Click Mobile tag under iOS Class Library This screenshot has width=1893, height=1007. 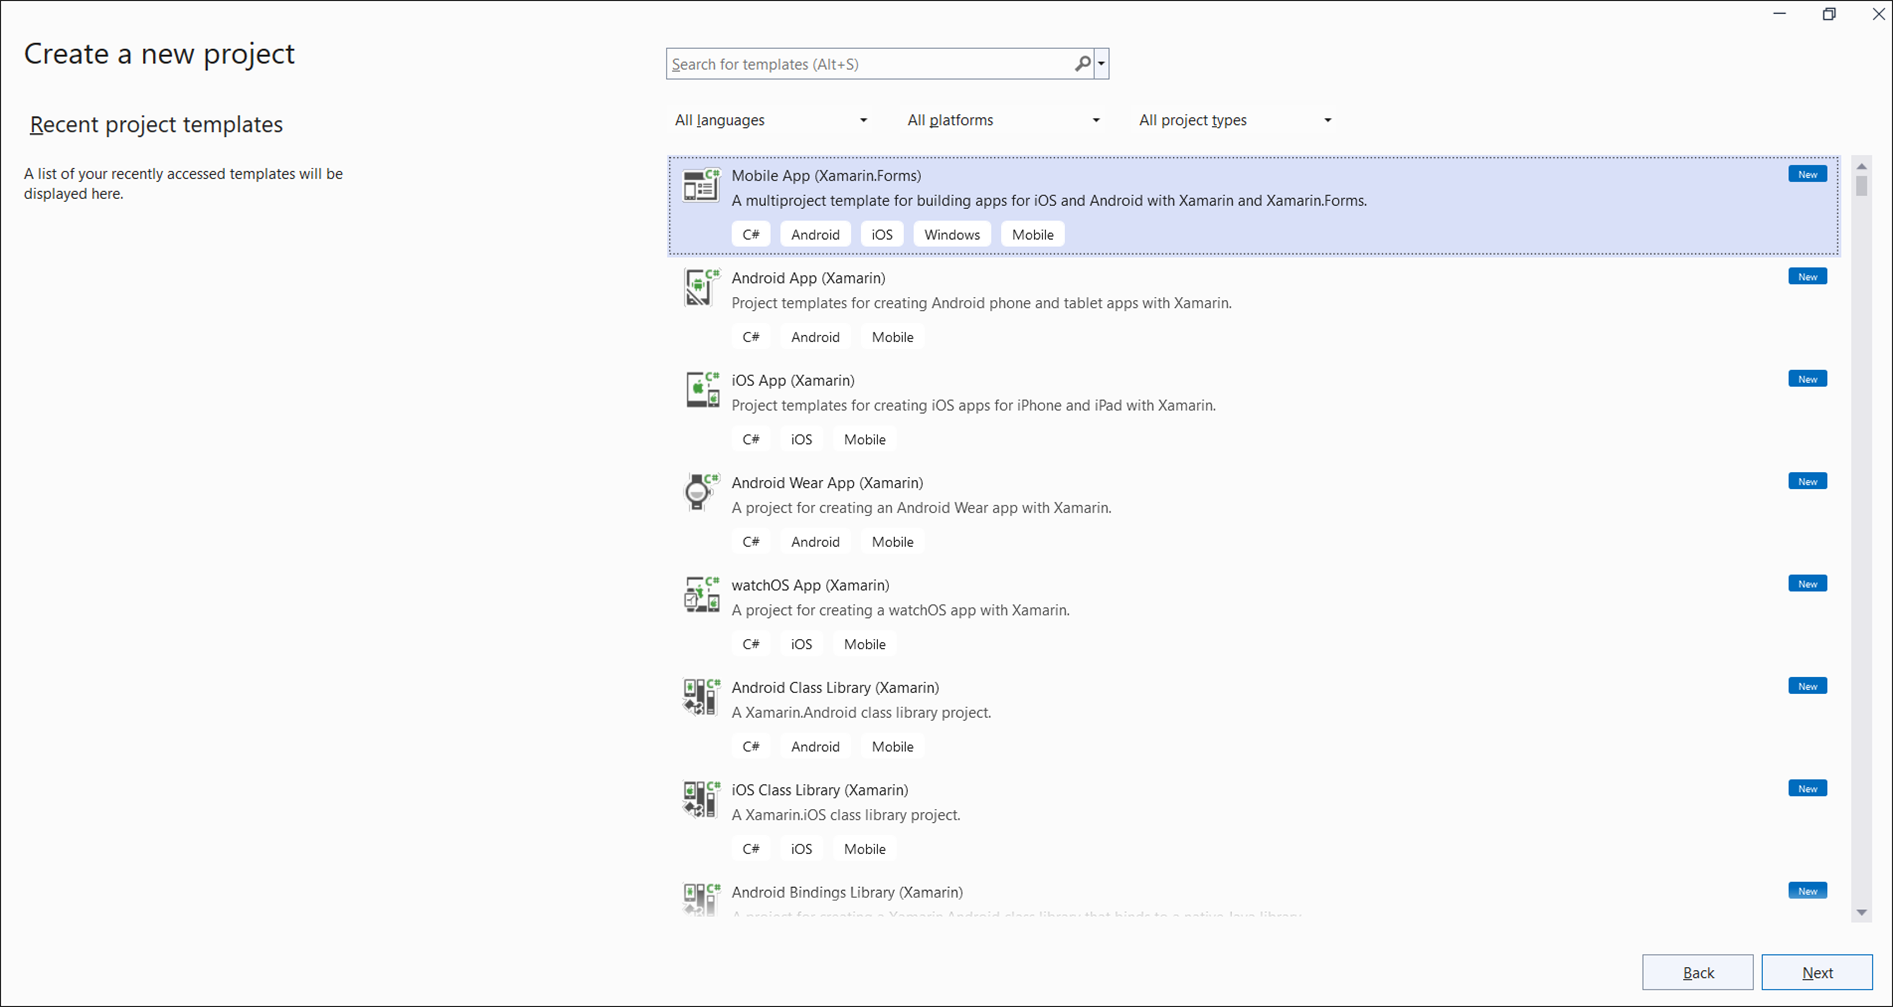click(x=864, y=849)
